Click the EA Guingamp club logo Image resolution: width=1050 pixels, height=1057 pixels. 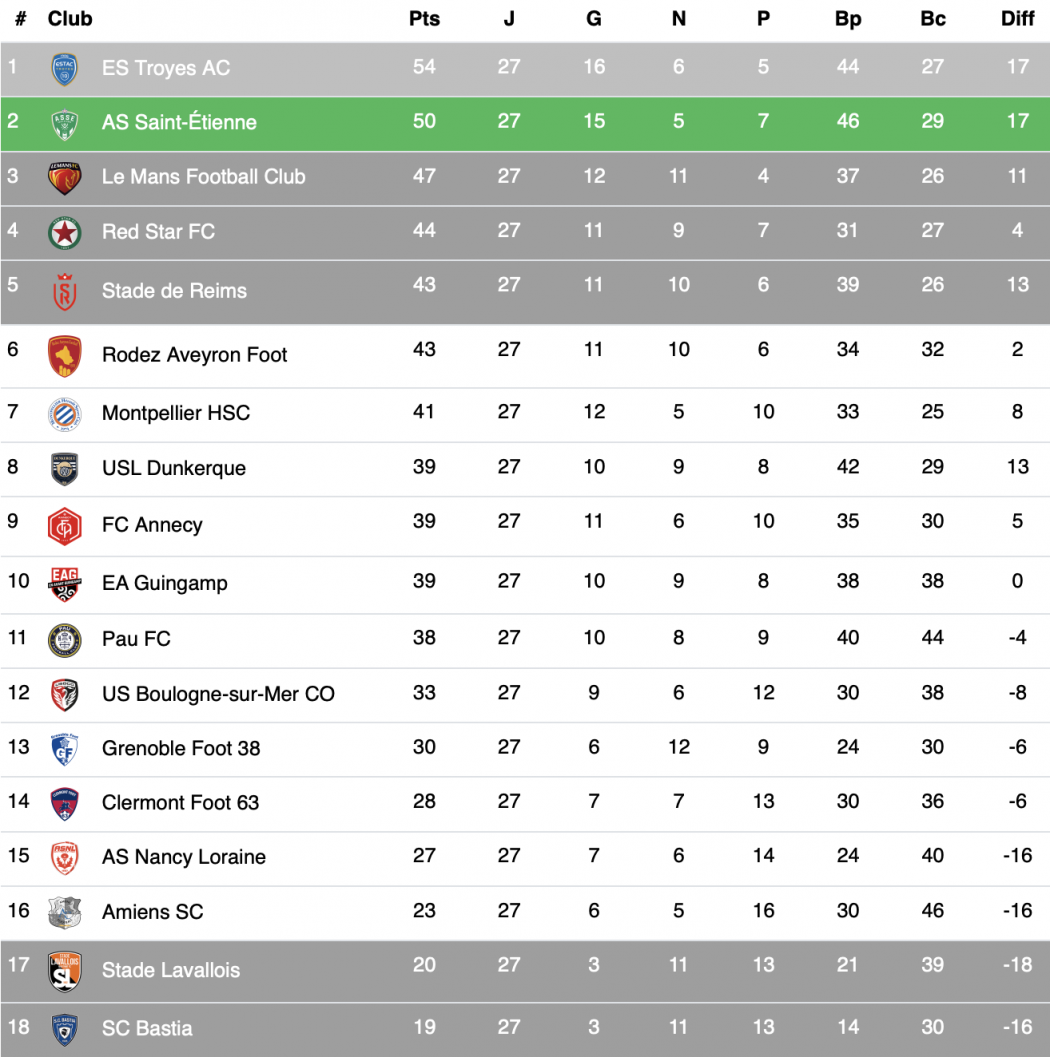click(65, 584)
